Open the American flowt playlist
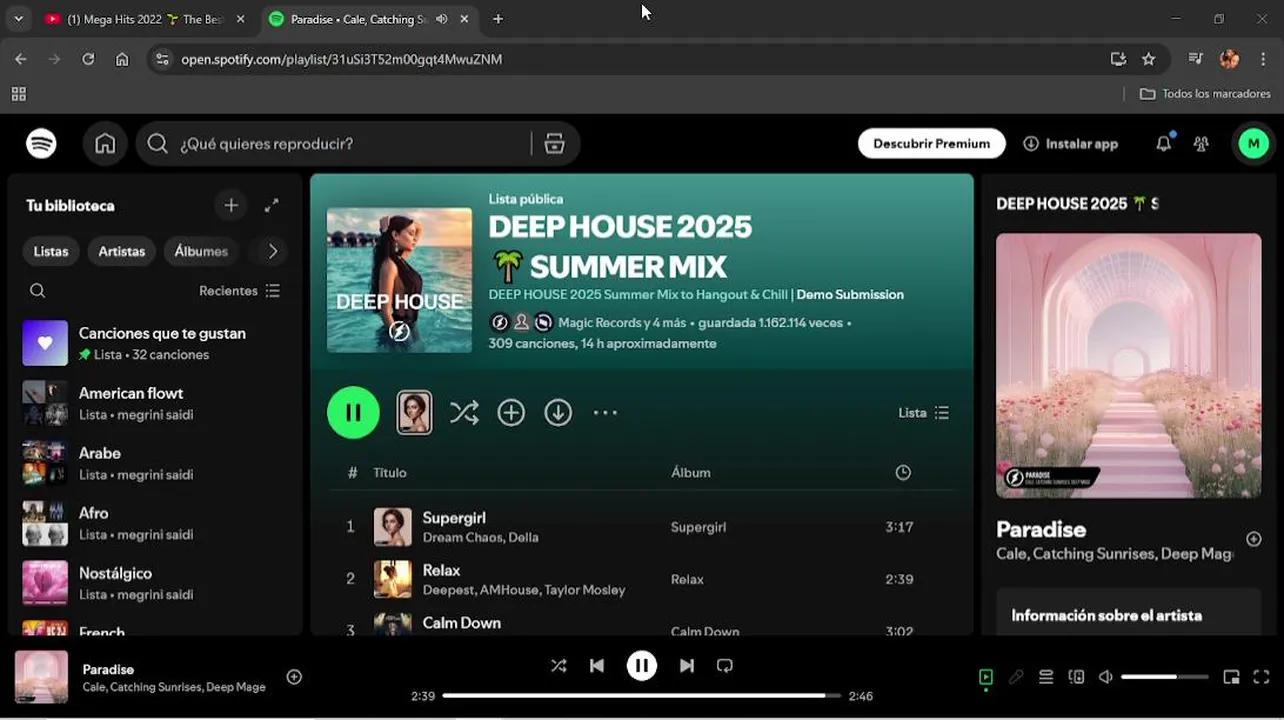 coord(155,403)
